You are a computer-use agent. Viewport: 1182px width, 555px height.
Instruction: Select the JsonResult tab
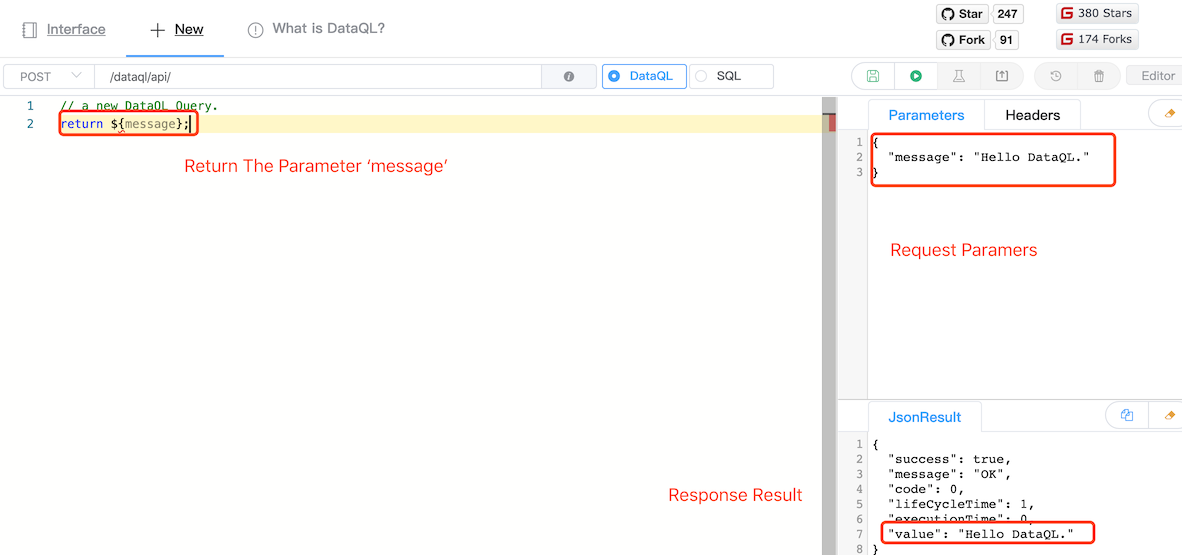click(x=925, y=417)
